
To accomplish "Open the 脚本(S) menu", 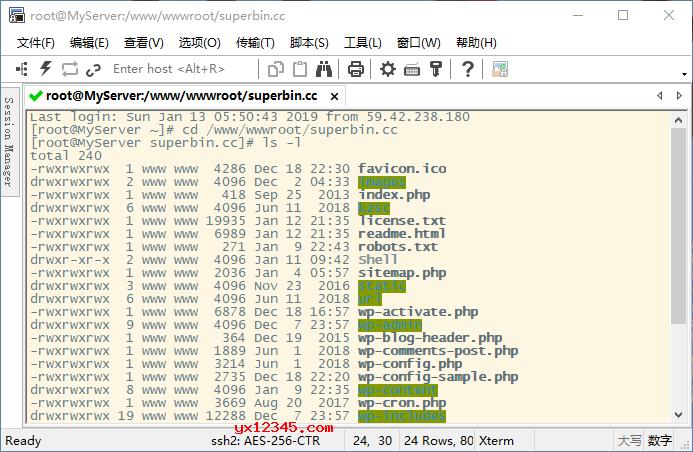I will pos(309,43).
